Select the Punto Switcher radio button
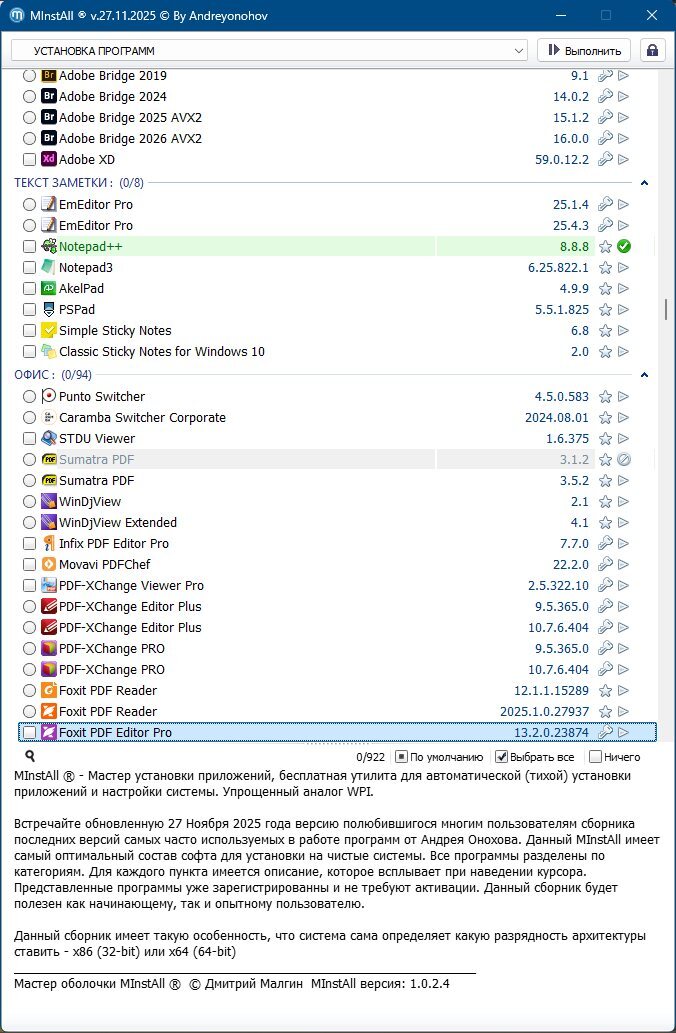This screenshot has width=676, height=1033. (x=29, y=397)
